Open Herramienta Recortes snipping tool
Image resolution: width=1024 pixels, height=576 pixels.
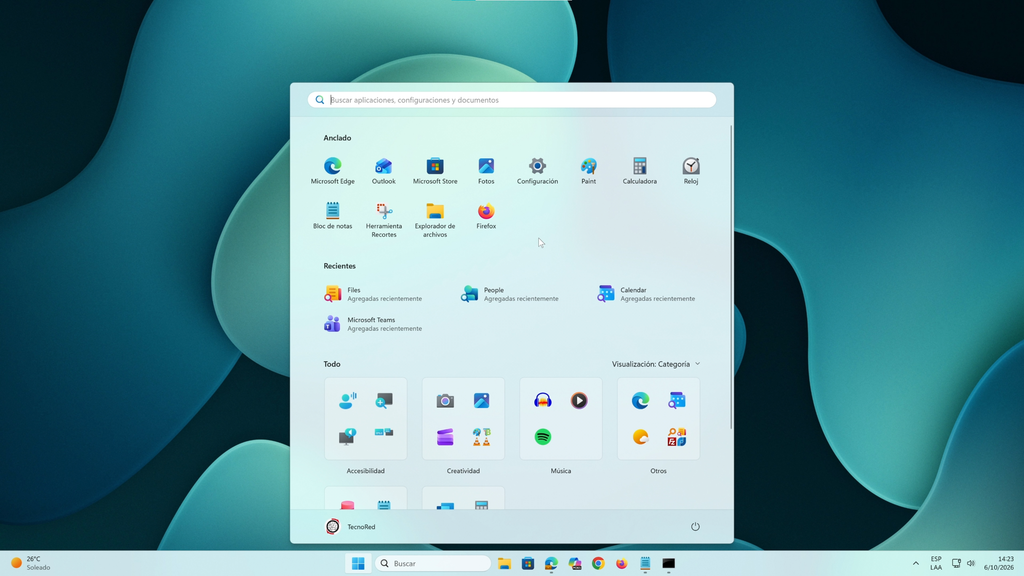(x=383, y=220)
